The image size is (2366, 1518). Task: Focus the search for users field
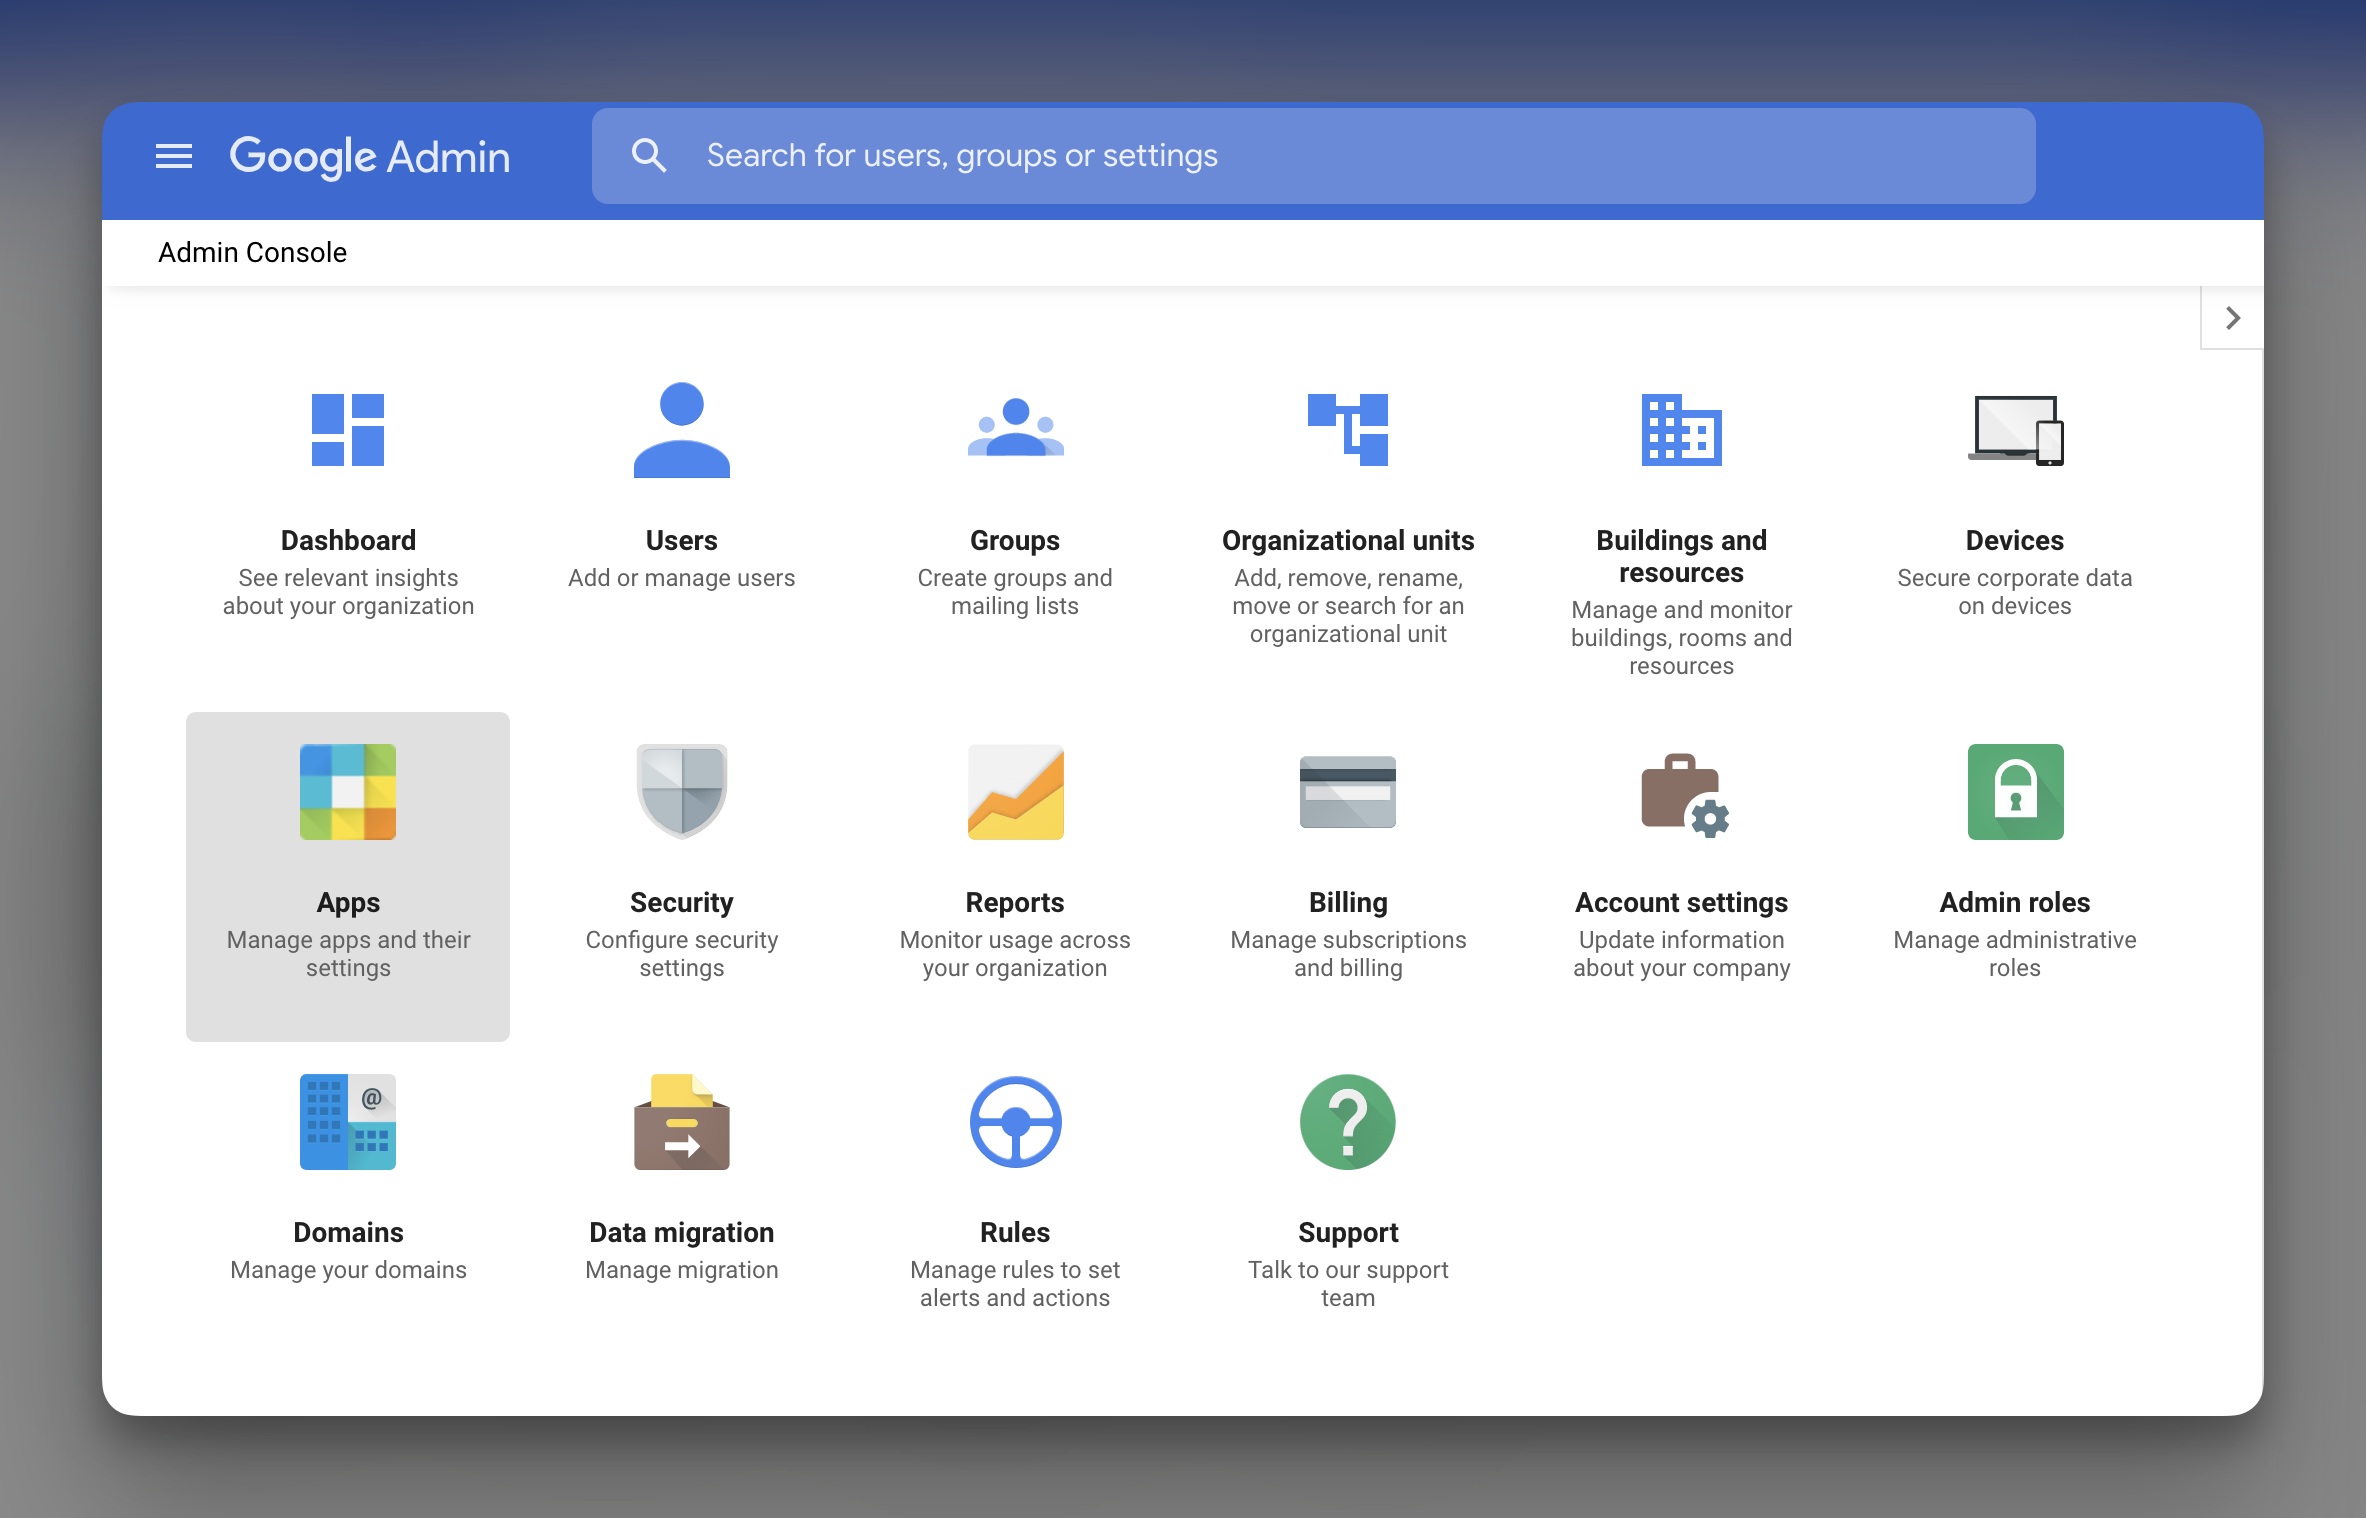1313,156
